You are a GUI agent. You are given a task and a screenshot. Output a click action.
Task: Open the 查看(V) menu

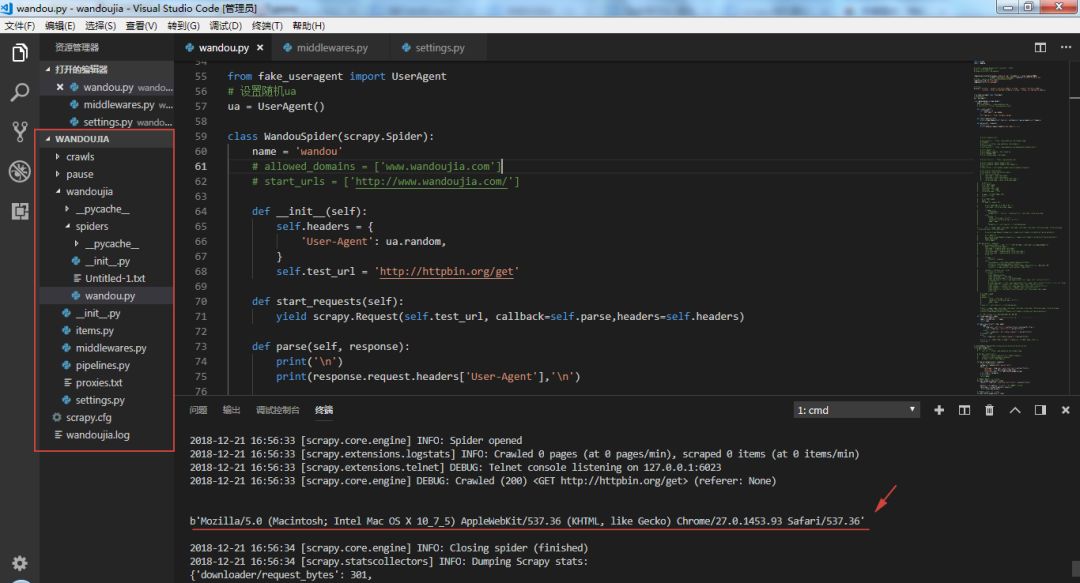pyautogui.click(x=141, y=25)
